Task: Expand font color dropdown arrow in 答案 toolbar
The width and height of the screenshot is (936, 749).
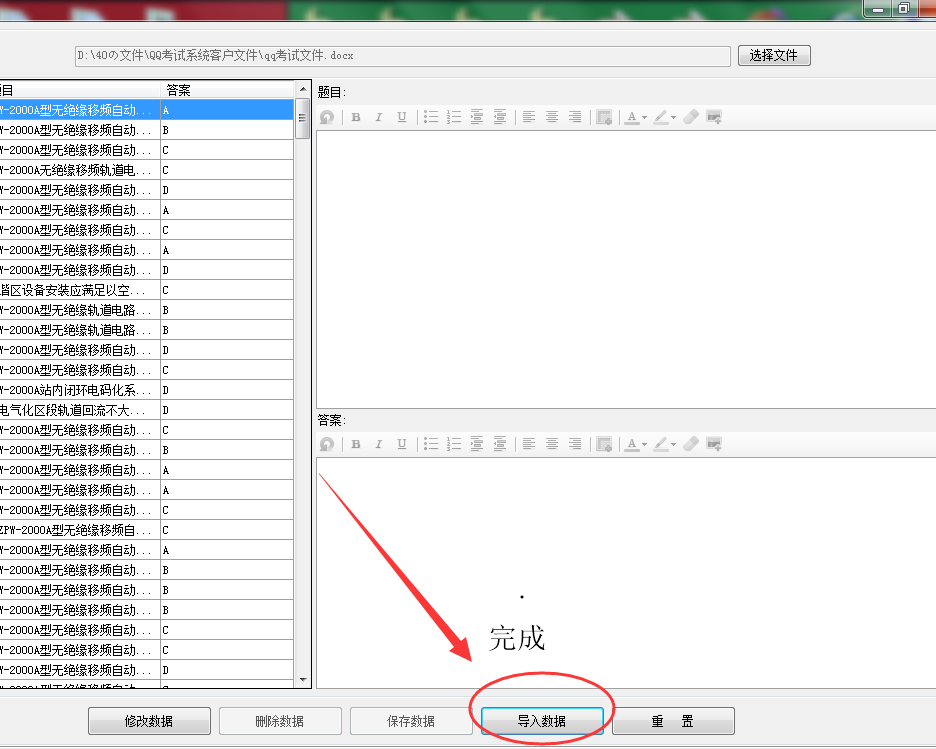Action: pyautogui.click(x=644, y=445)
